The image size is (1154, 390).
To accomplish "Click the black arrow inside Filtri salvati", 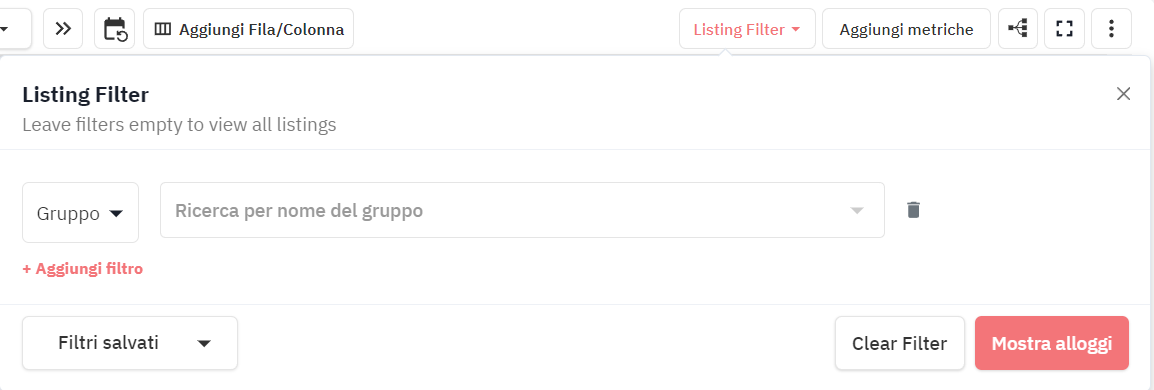I will [204, 344].
